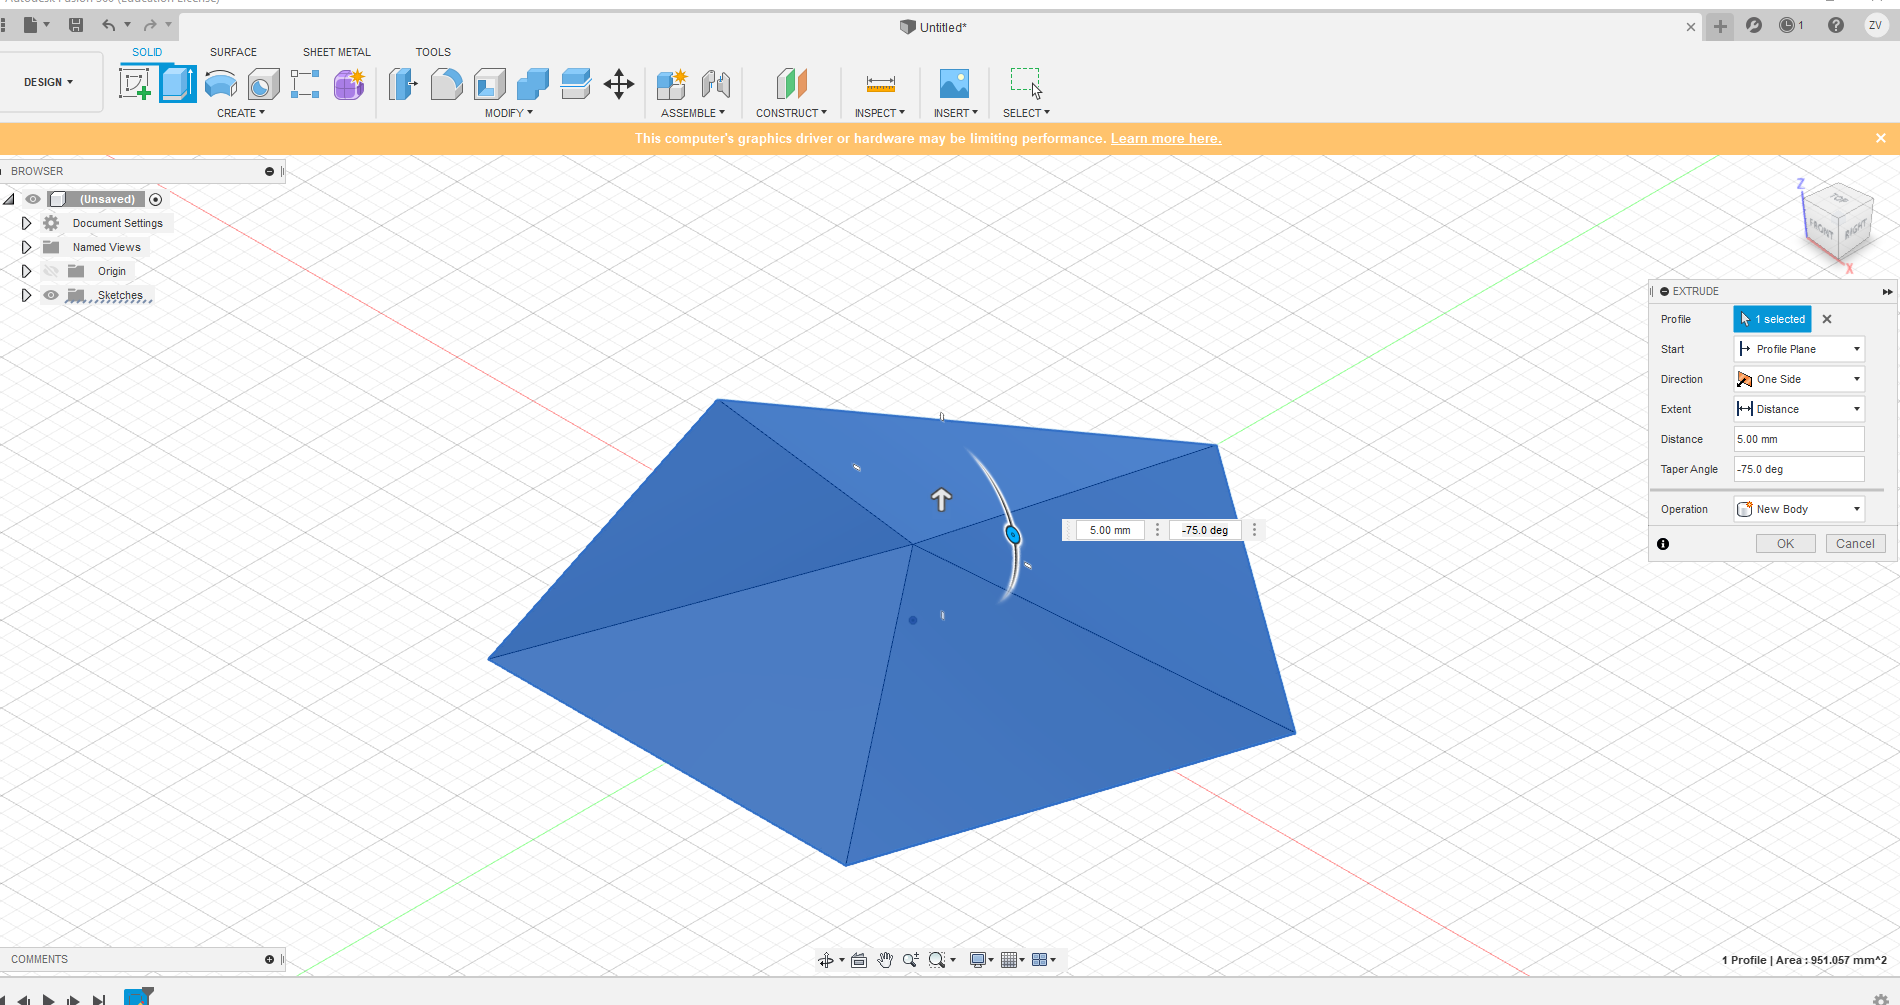Viewport: 1900px width, 1005px height.
Task: Expand the Document Settings node
Action: click(27, 223)
